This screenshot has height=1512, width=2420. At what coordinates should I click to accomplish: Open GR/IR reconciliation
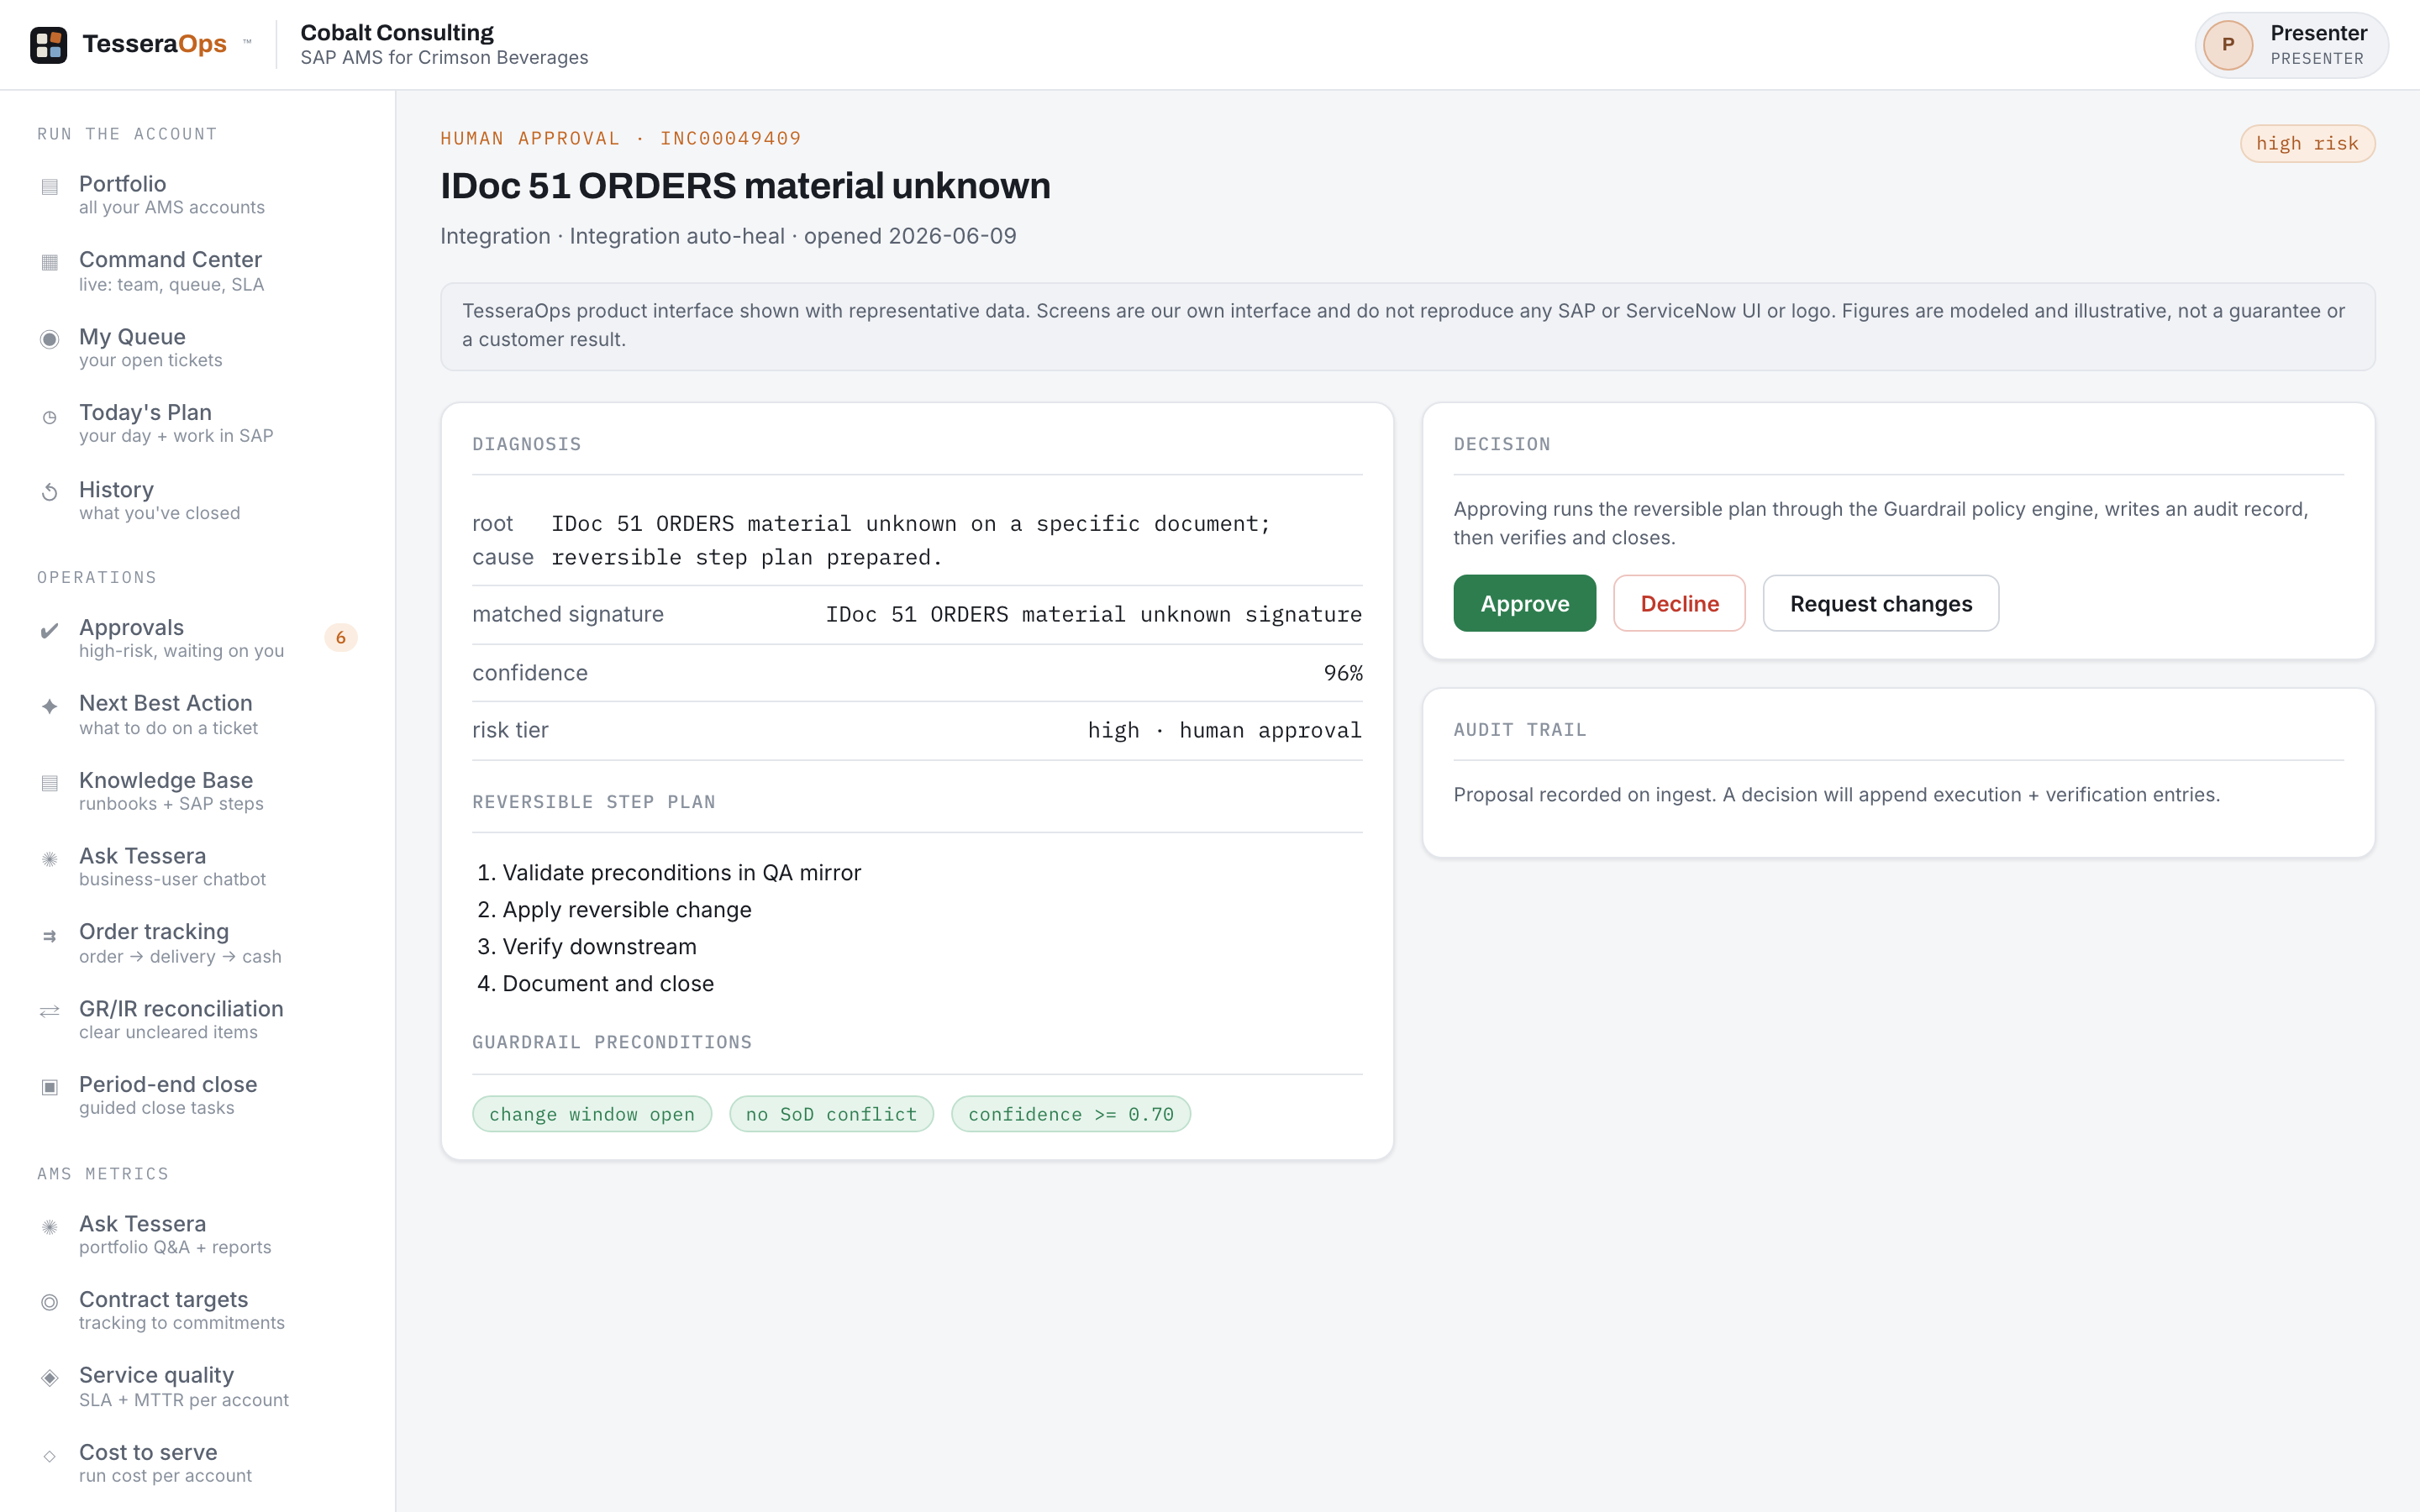(197, 1019)
